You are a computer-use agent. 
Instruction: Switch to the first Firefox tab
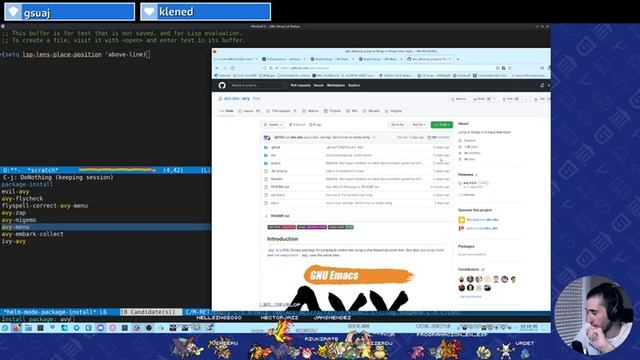pos(236,59)
